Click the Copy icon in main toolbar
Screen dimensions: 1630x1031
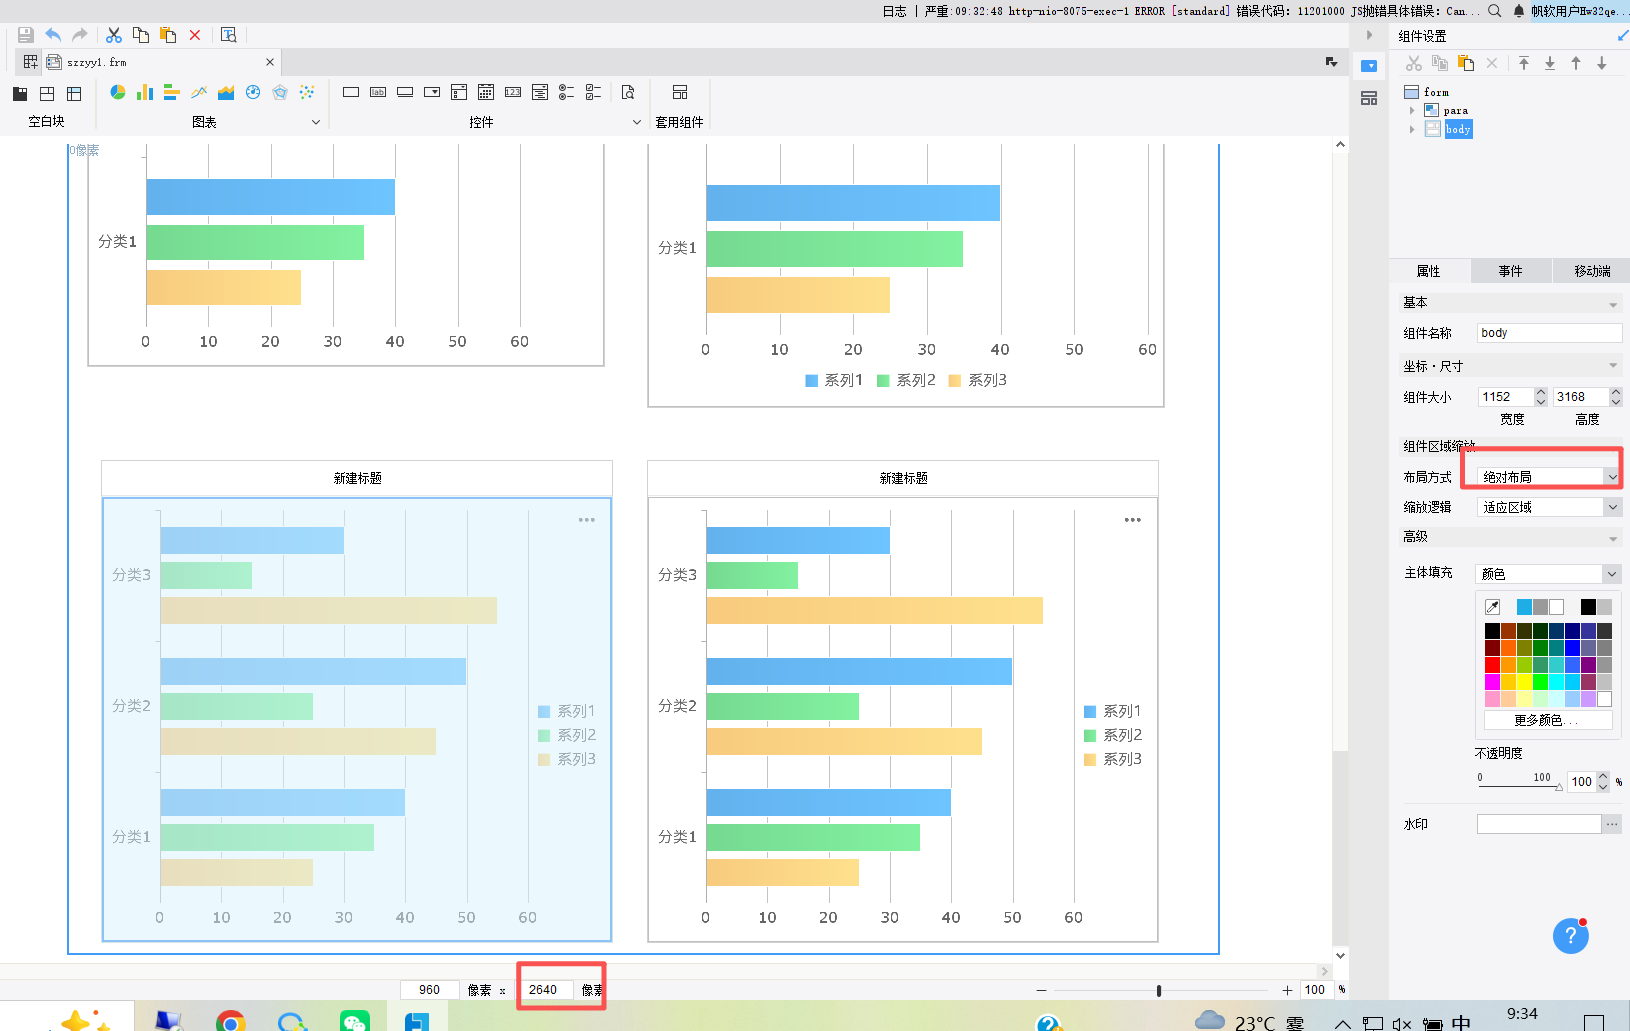tap(141, 35)
